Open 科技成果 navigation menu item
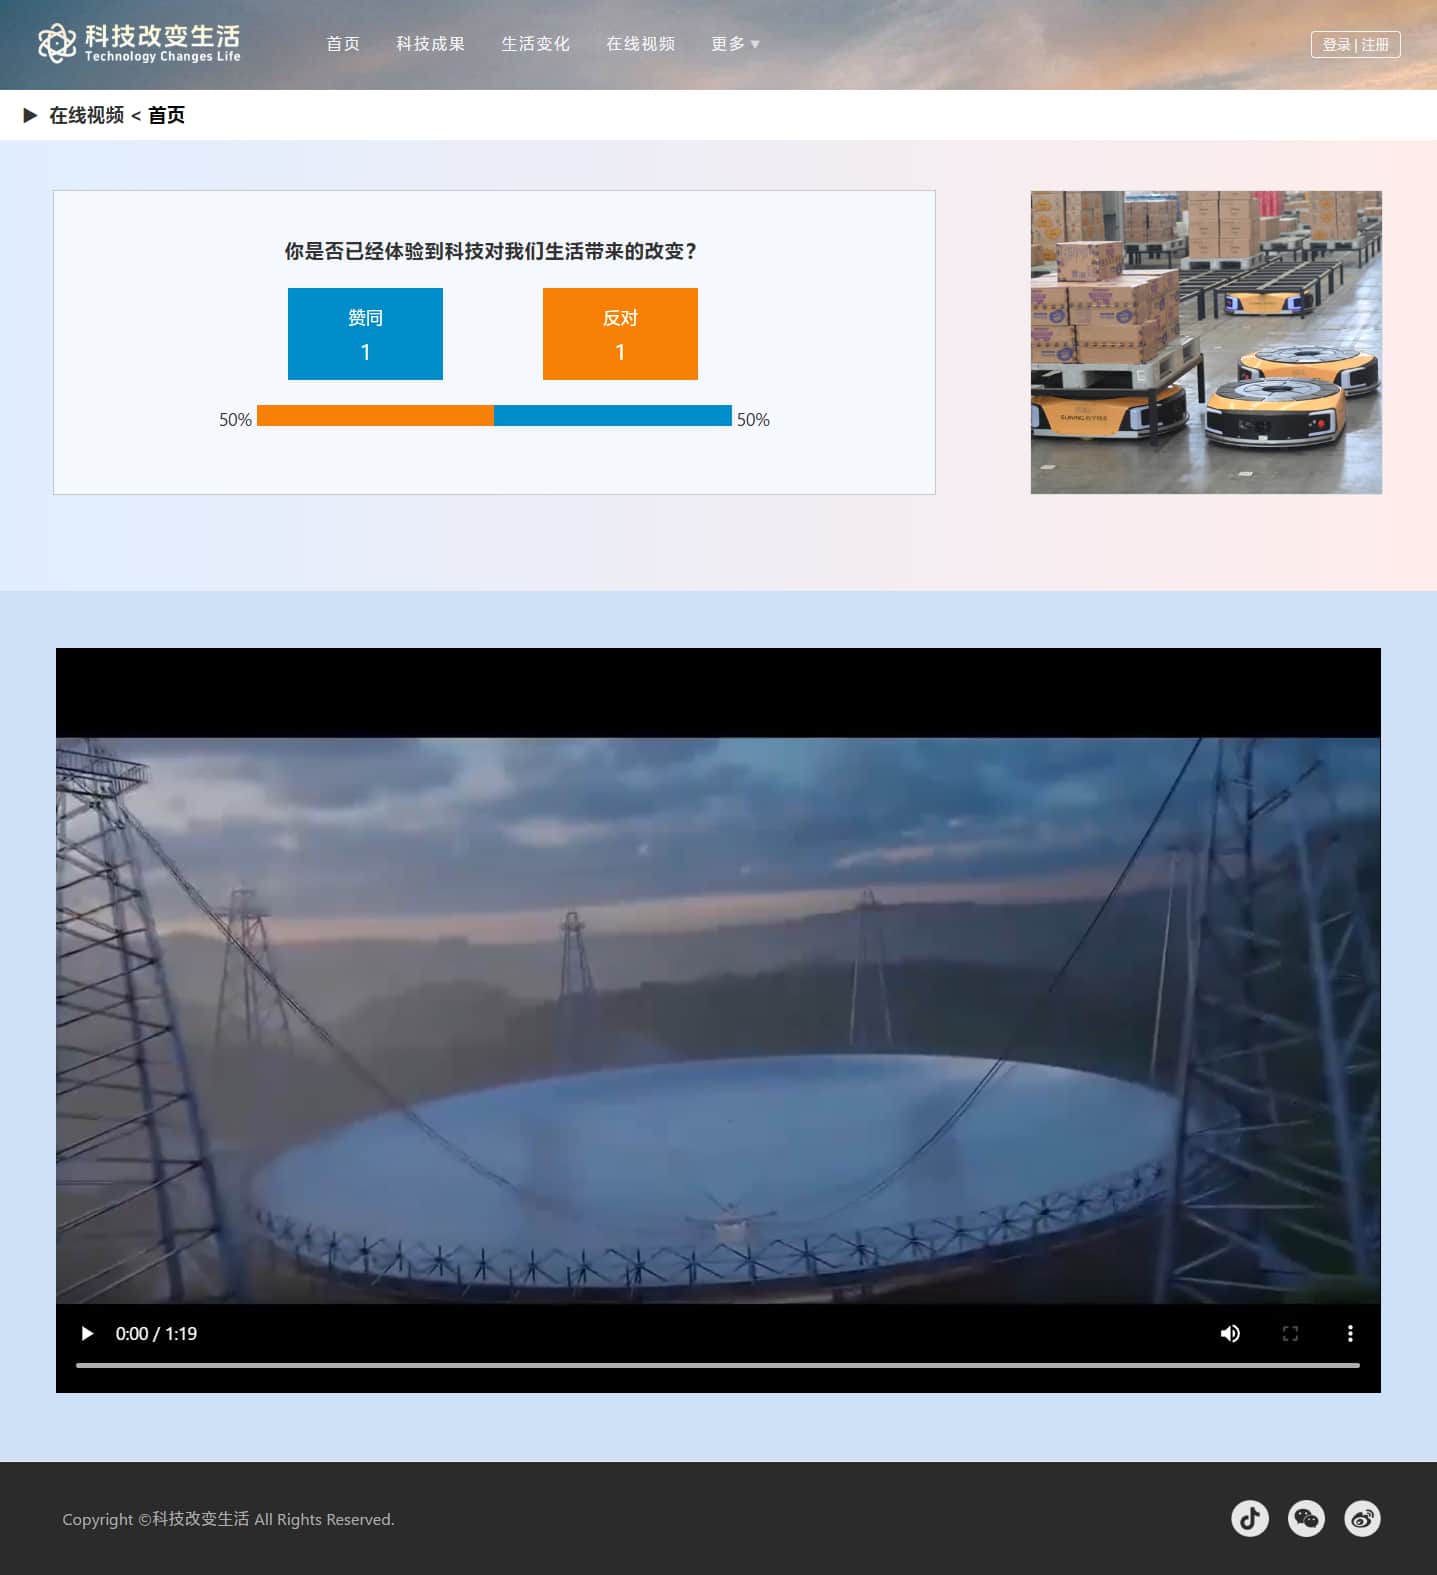This screenshot has width=1437, height=1575. 430,44
